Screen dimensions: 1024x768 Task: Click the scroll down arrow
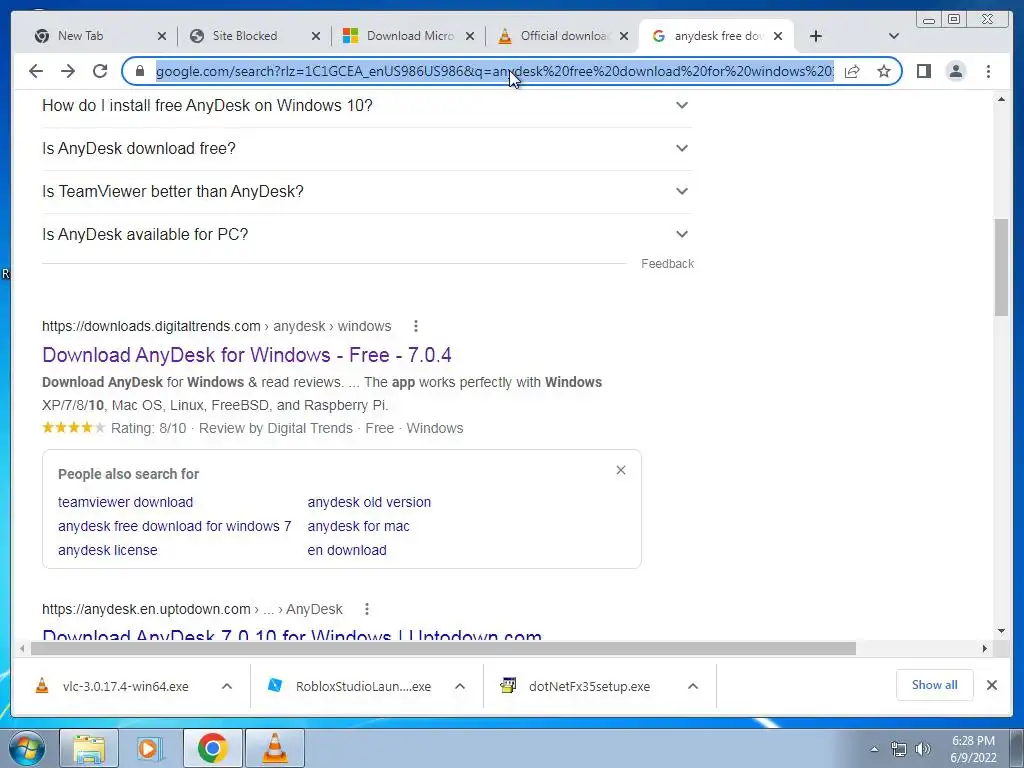[1001, 631]
